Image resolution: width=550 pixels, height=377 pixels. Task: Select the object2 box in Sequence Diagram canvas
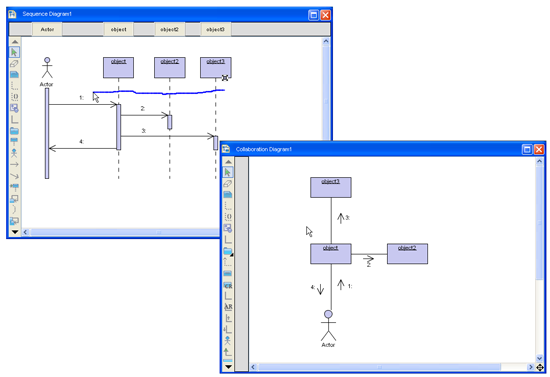(170, 68)
